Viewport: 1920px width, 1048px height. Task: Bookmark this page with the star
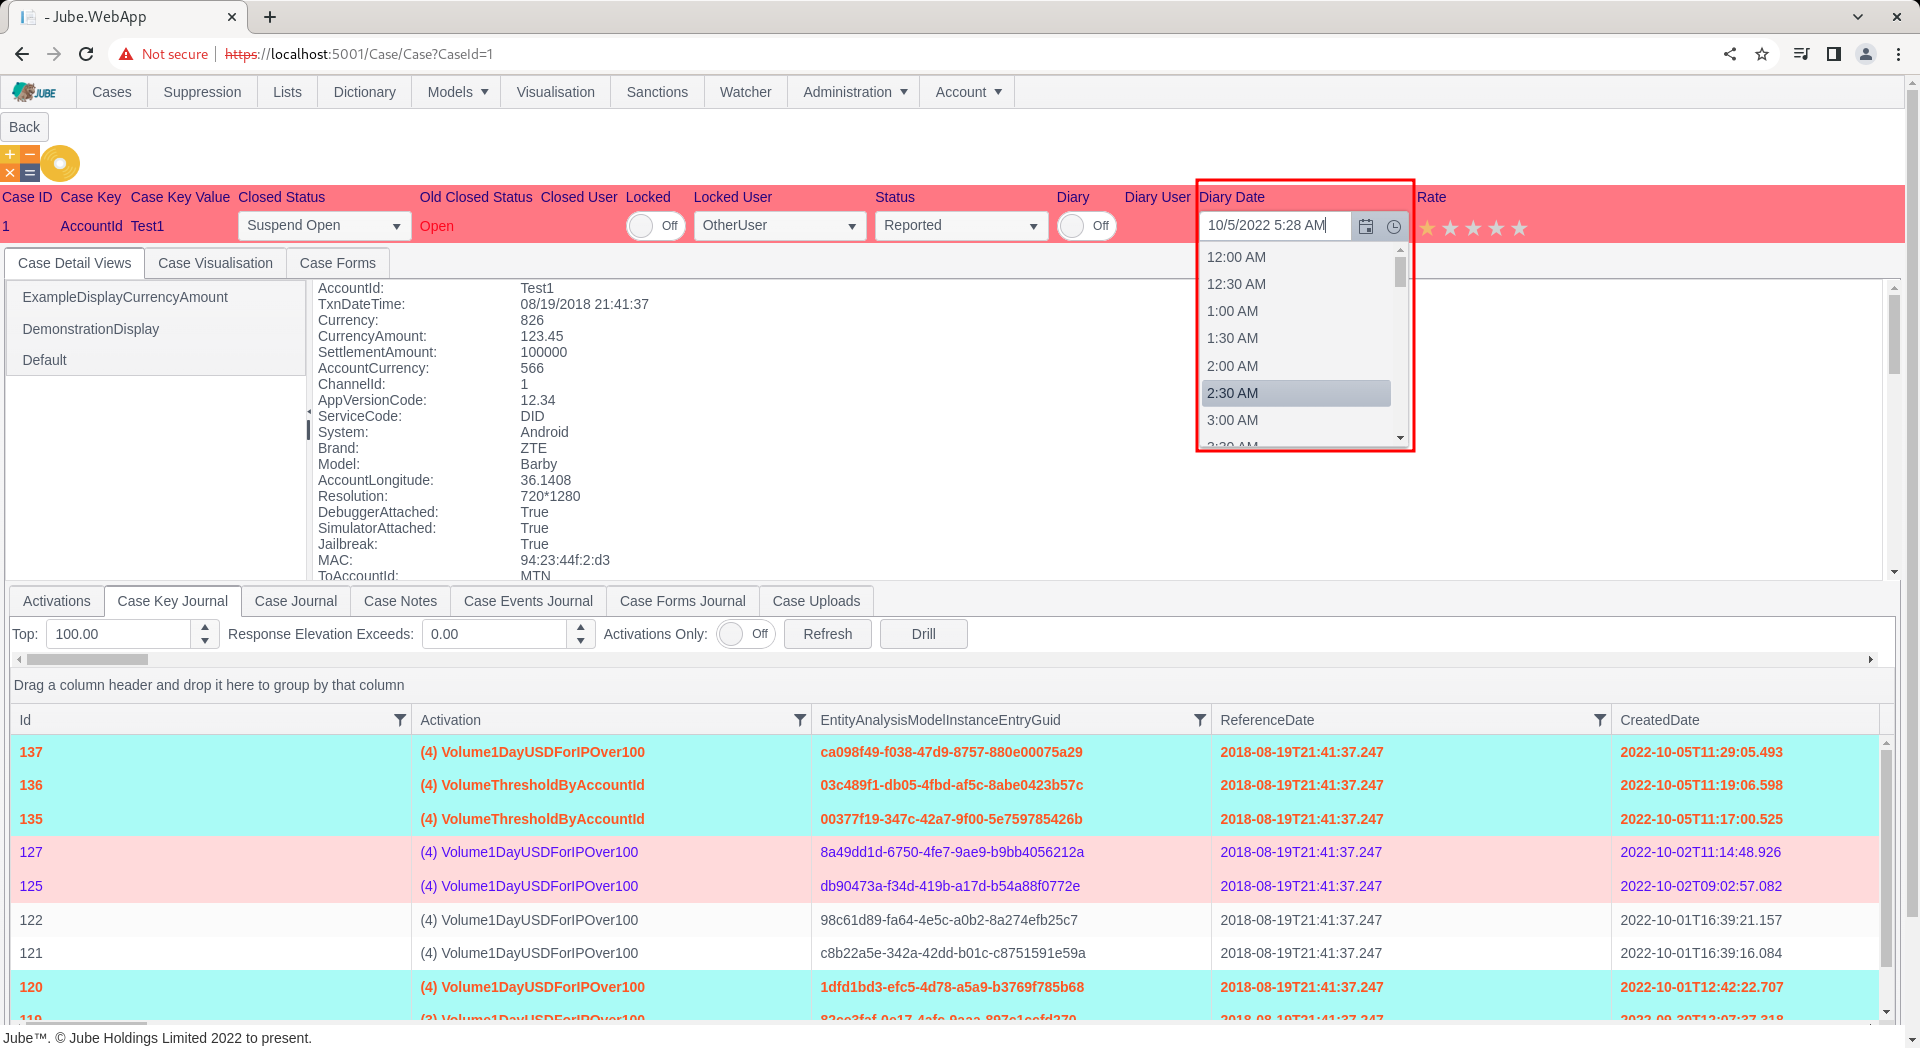tap(1762, 54)
